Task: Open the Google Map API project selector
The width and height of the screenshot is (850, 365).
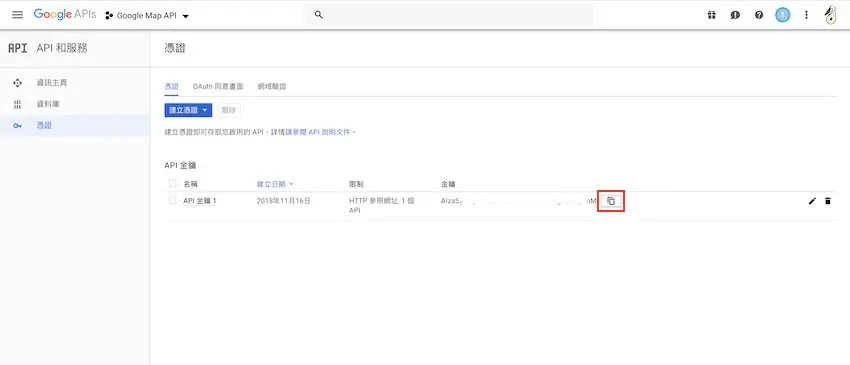Action: point(147,16)
